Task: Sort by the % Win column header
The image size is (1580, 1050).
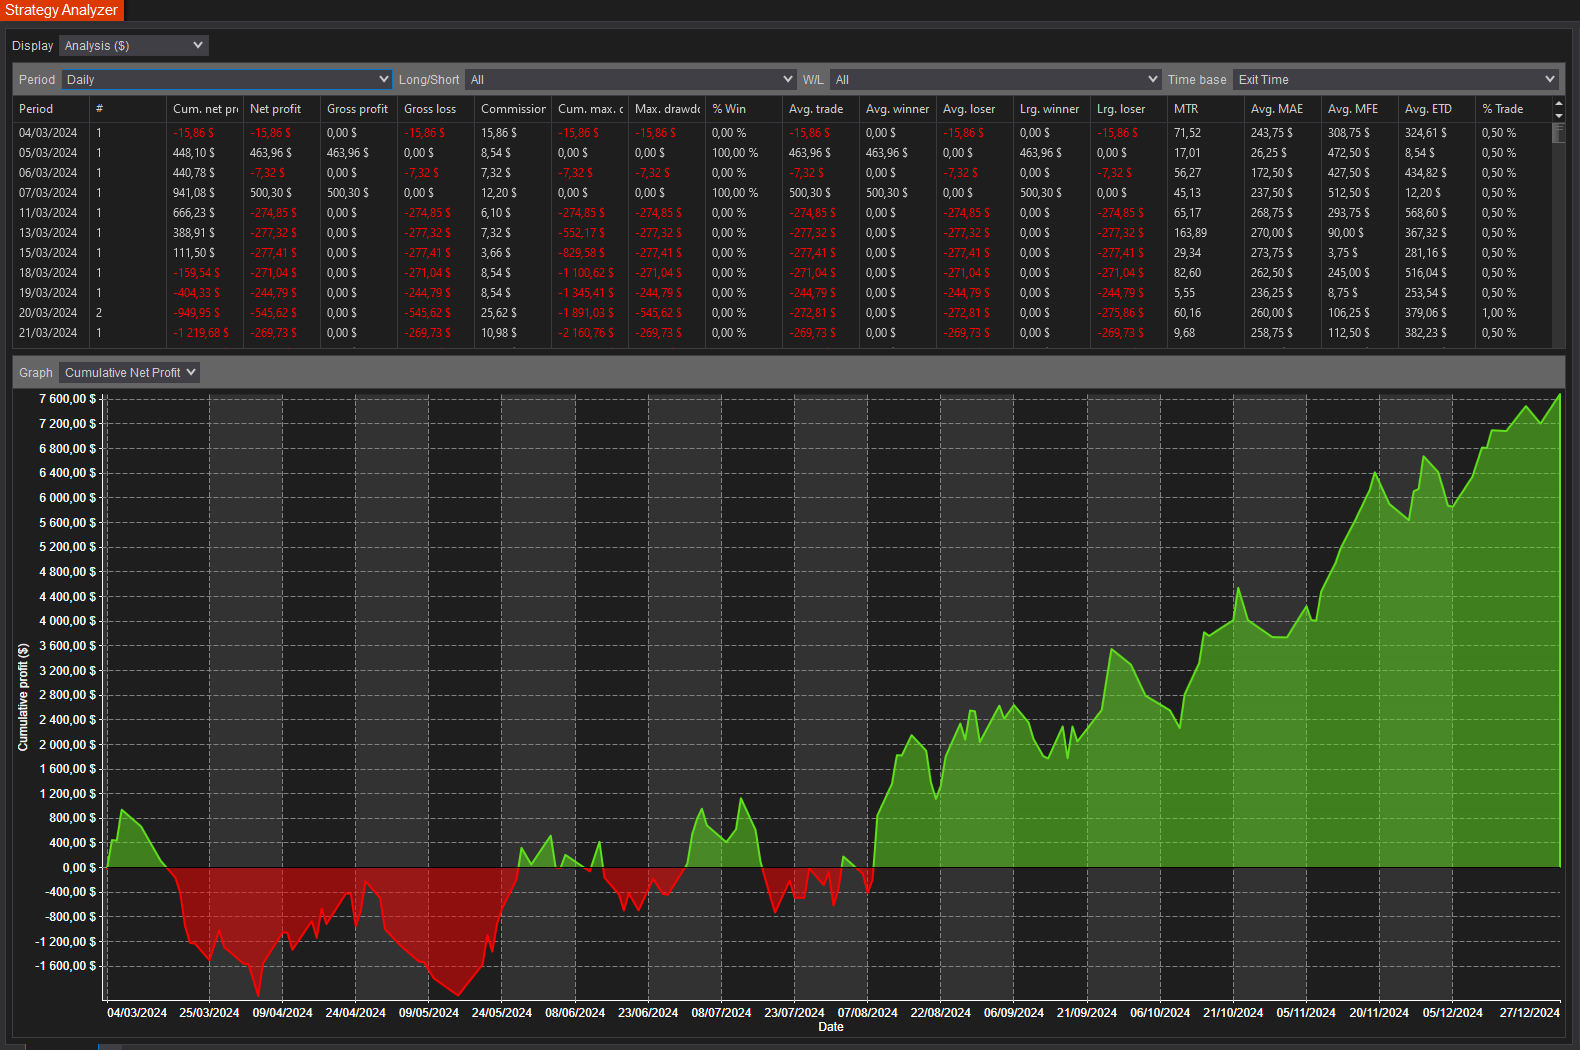Action: click(x=744, y=109)
